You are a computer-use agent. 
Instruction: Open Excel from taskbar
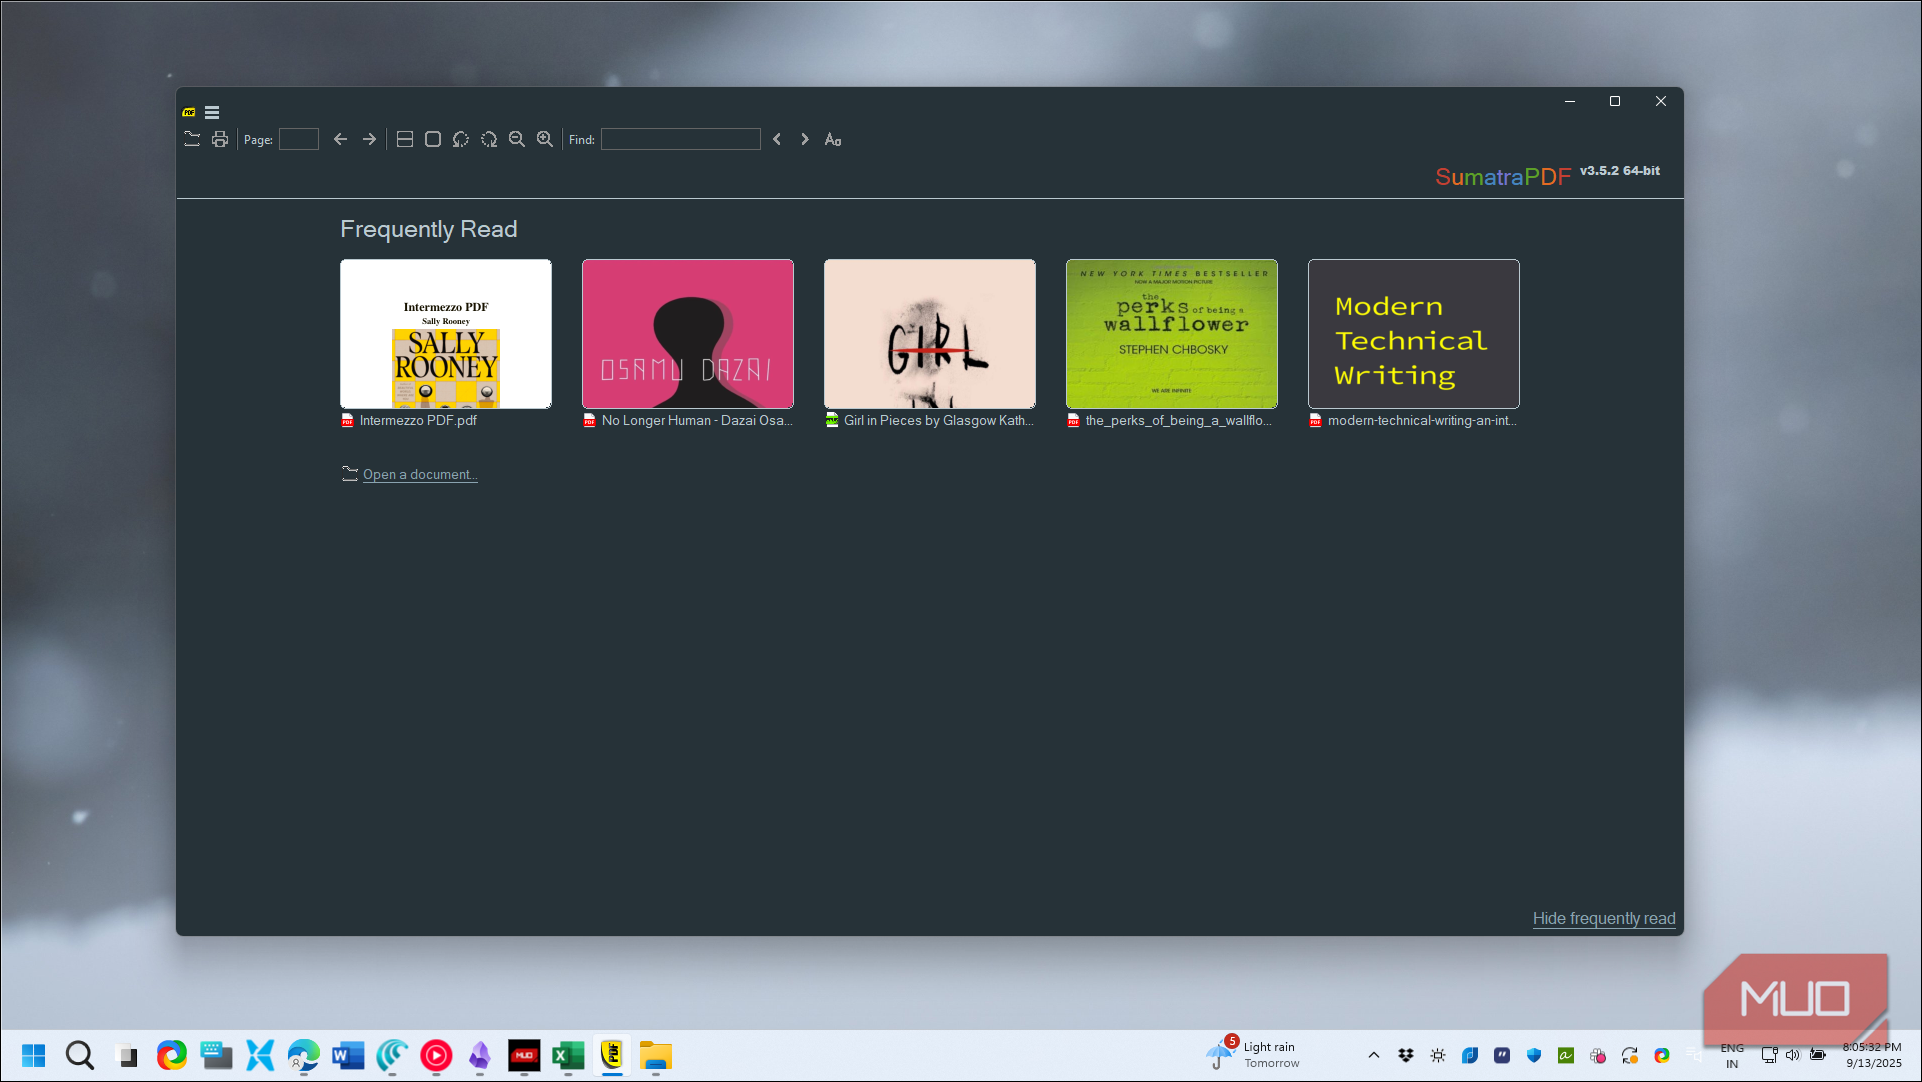point(568,1056)
